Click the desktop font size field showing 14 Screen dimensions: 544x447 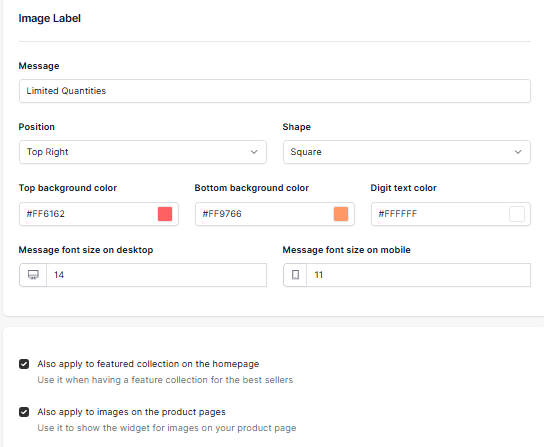[x=156, y=275]
